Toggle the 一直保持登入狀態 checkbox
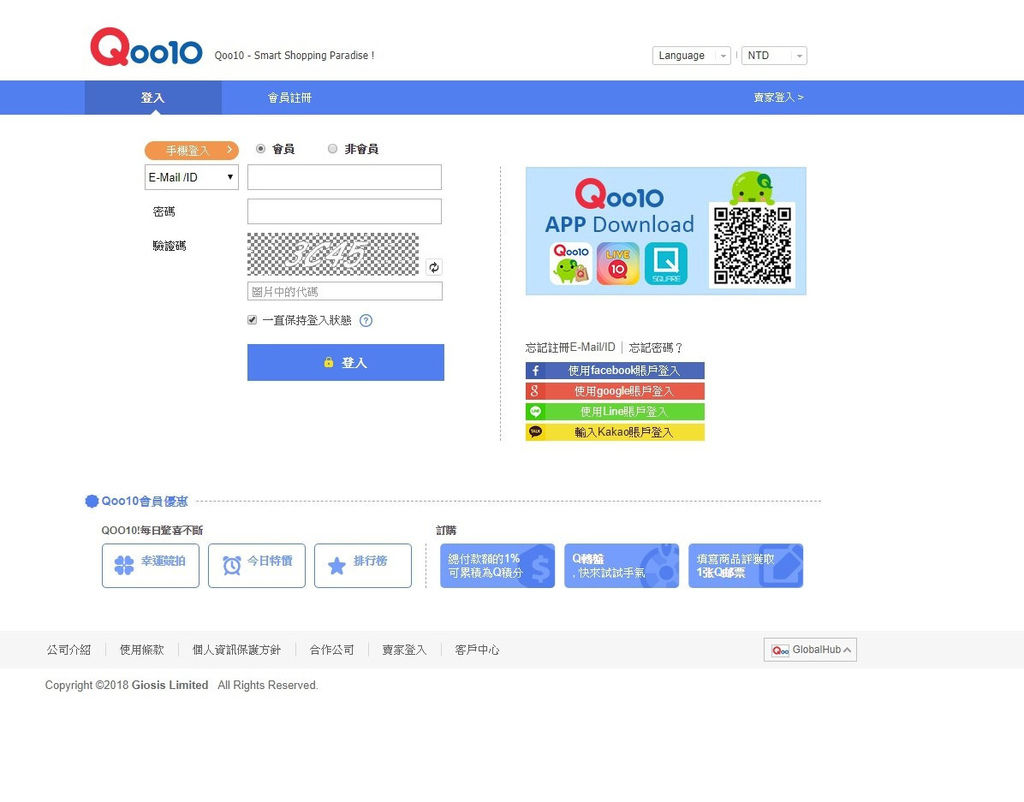 (252, 320)
